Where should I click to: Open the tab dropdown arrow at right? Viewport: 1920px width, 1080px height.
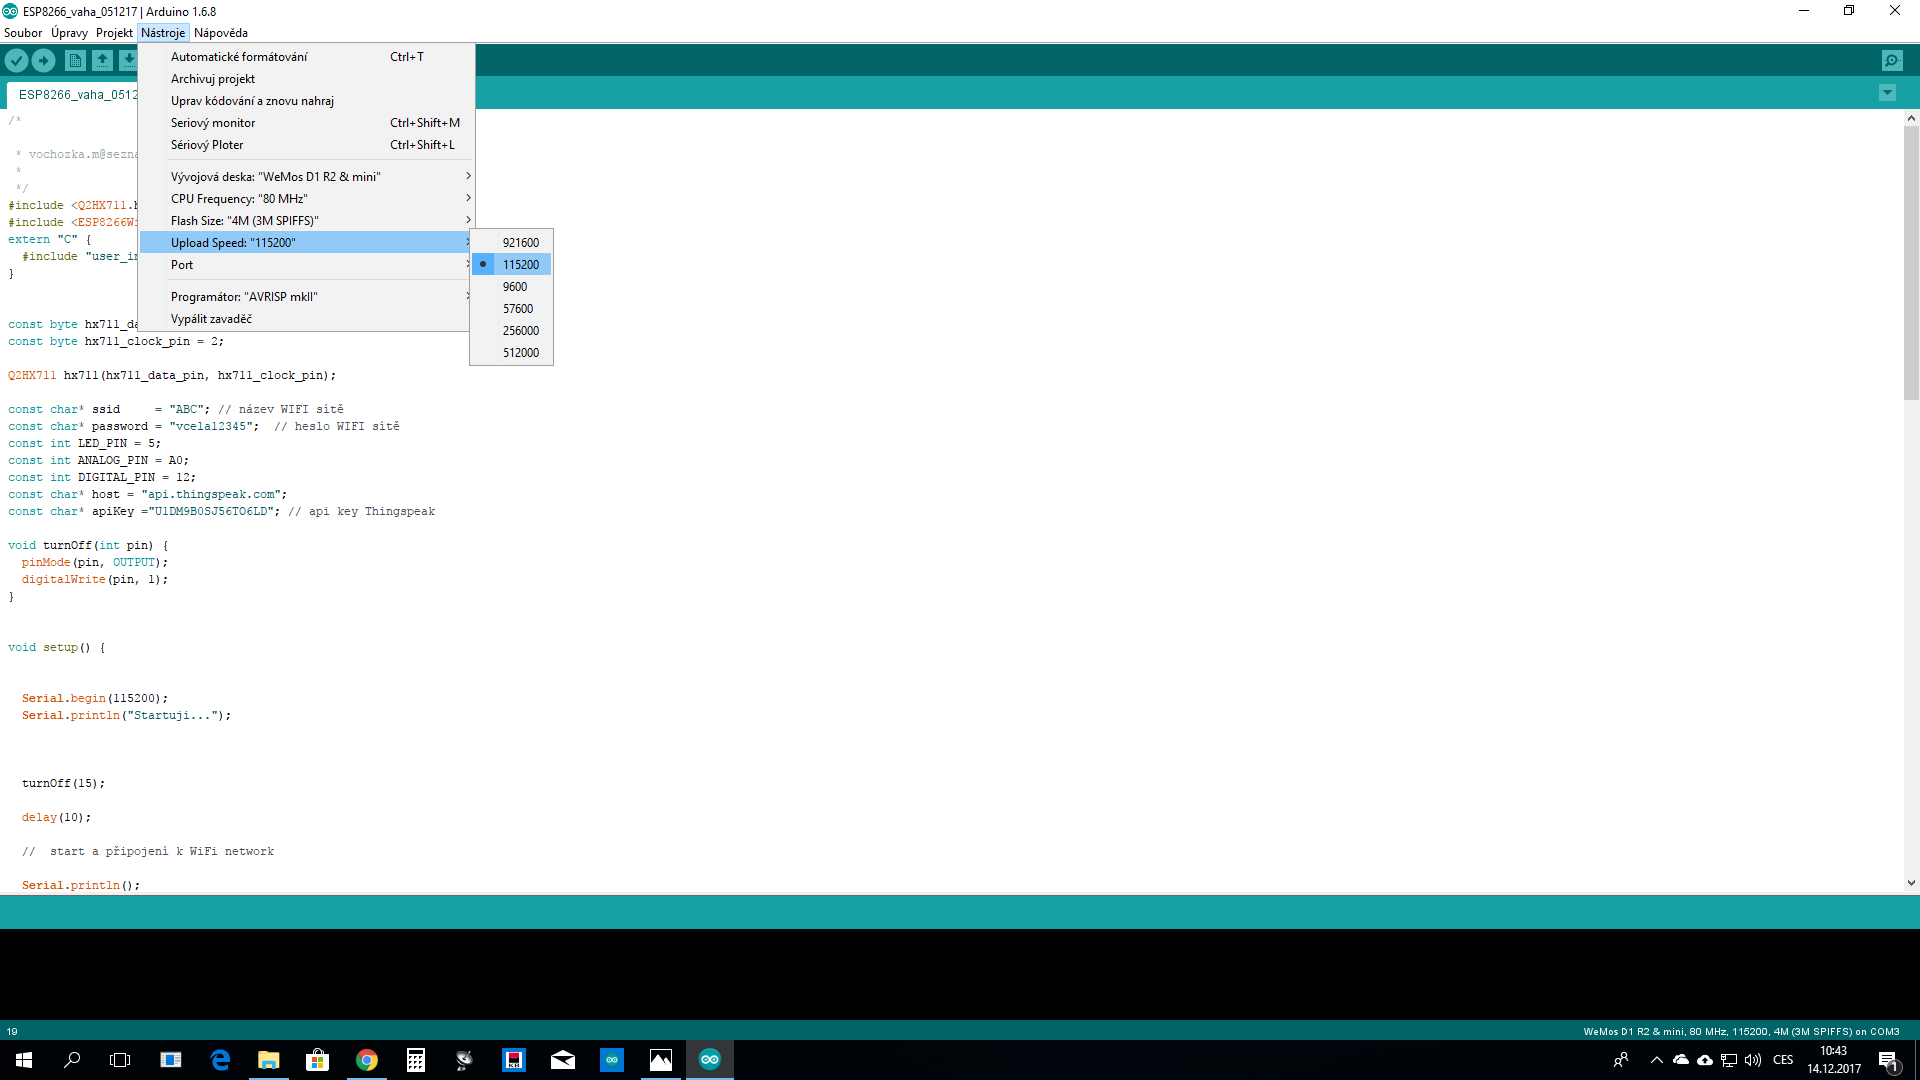(x=1887, y=93)
